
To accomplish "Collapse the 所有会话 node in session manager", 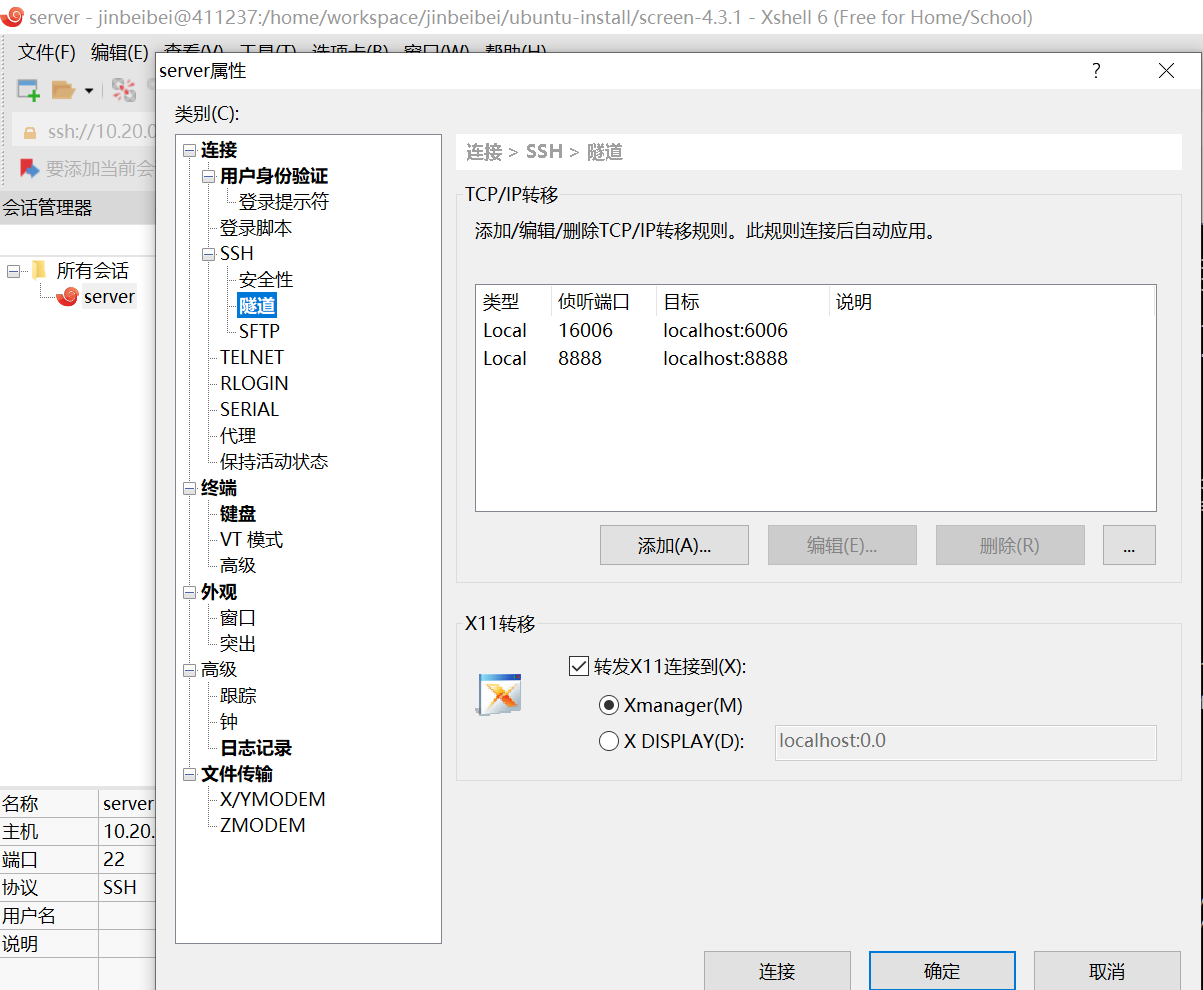I will click(x=13, y=270).
